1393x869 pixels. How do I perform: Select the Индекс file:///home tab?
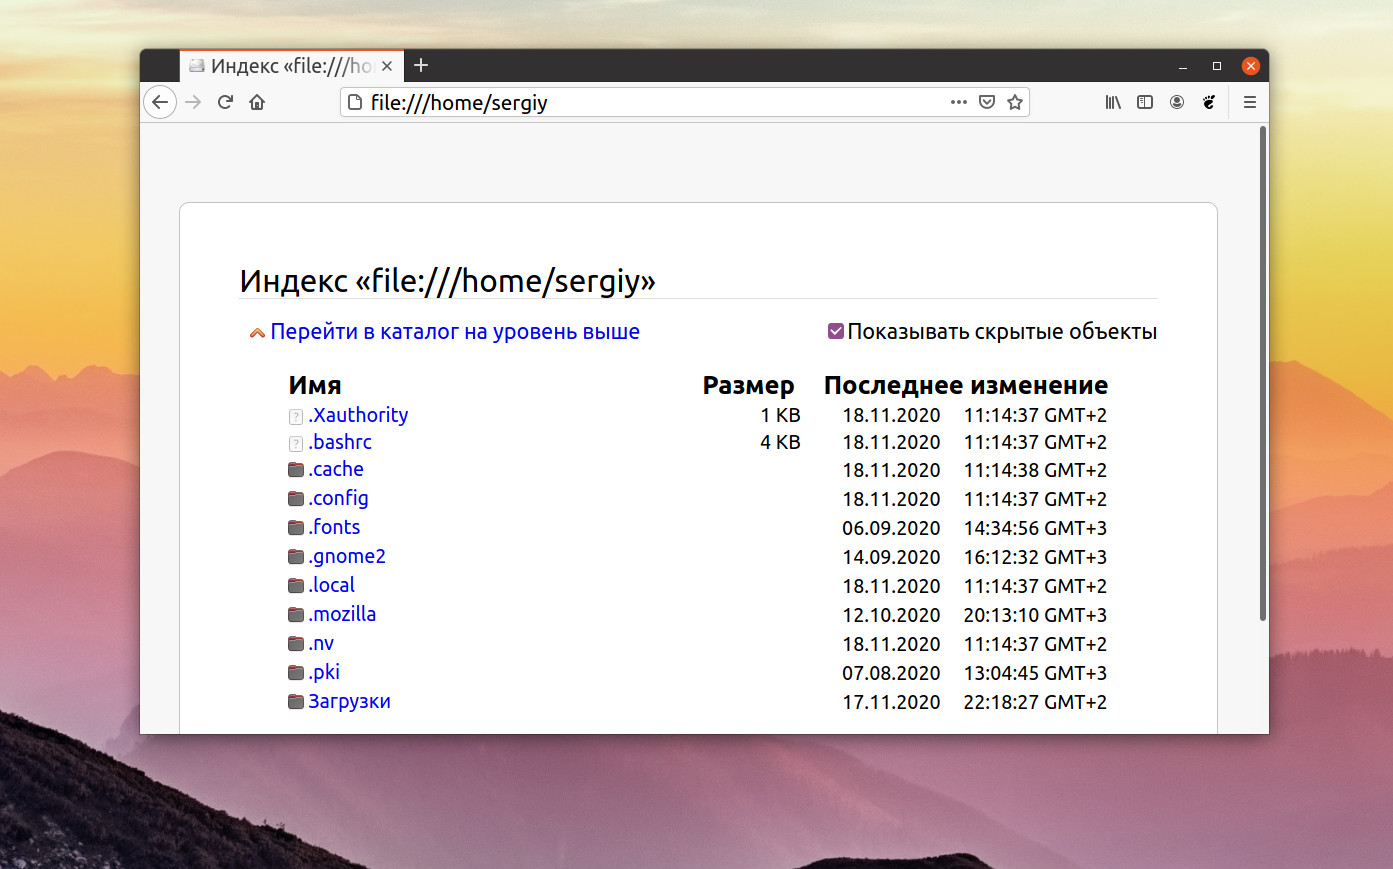click(280, 66)
